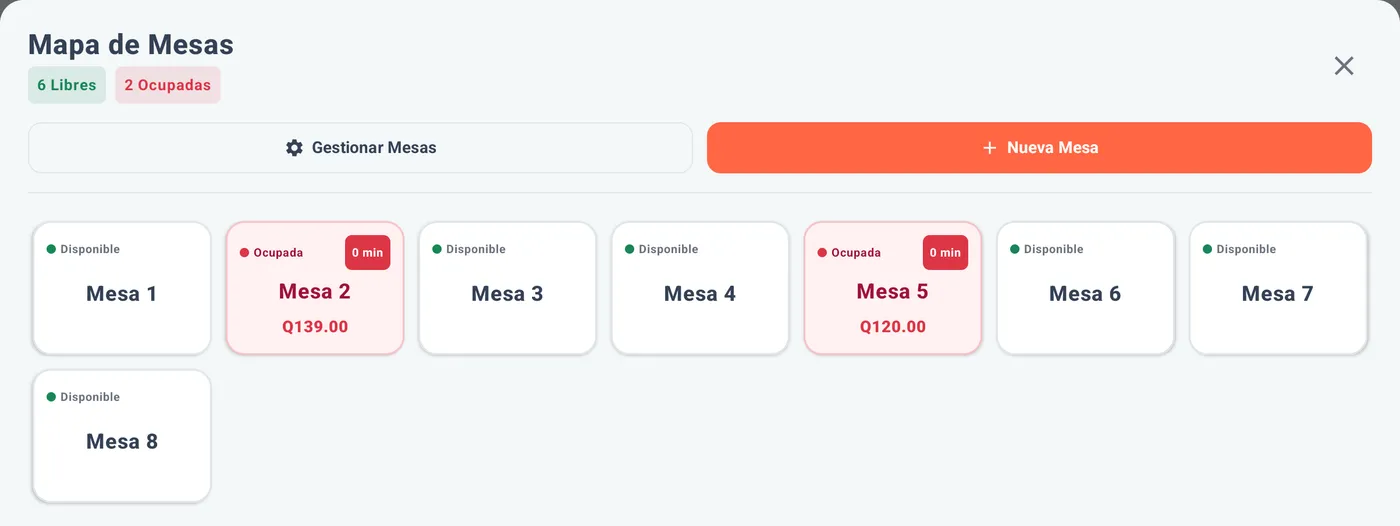This screenshot has width=1400, height=526.
Task: Add a table with Nueva Mesa
Action: tap(1039, 148)
